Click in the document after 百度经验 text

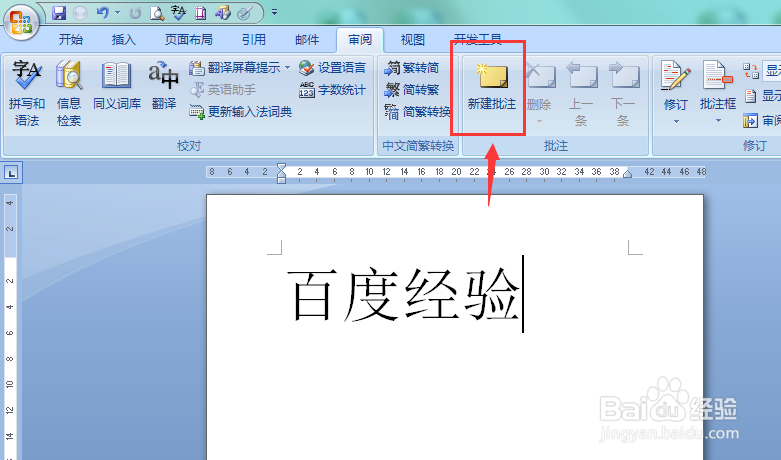(x=523, y=294)
